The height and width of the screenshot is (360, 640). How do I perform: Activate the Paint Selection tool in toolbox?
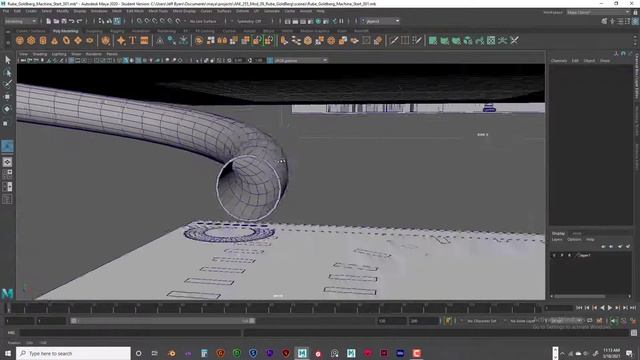[x=7, y=84]
